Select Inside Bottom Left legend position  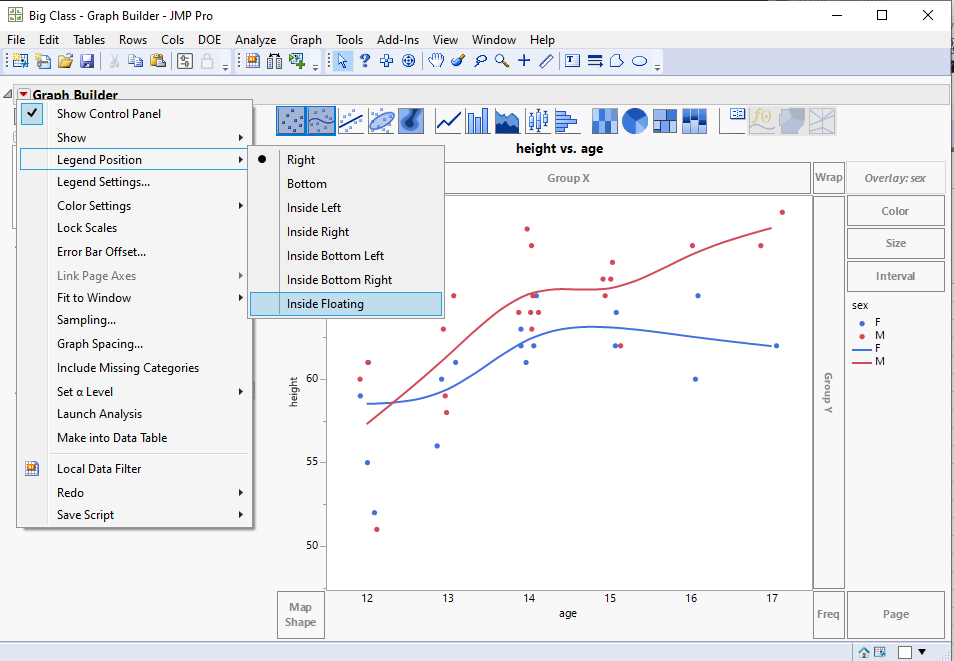pos(346,256)
